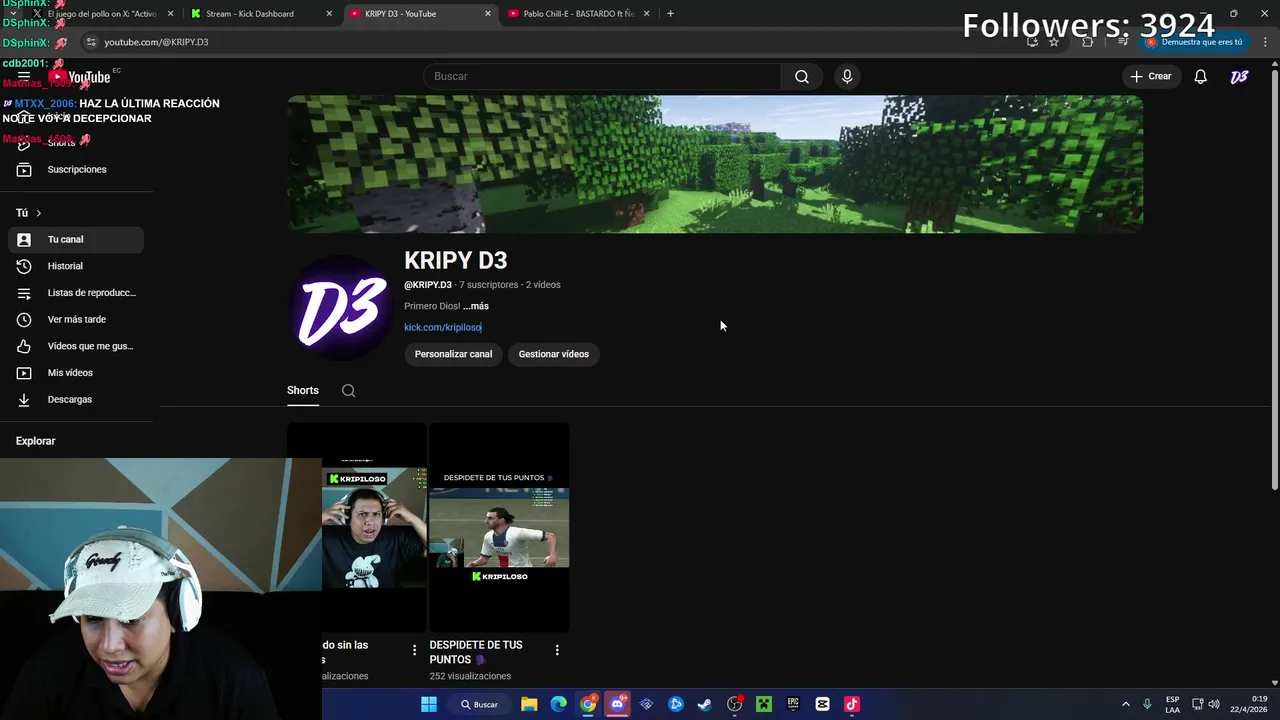Viewport: 1280px width, 720px height.
Task: Expand channel description with ...más
Action: point(476,306)
